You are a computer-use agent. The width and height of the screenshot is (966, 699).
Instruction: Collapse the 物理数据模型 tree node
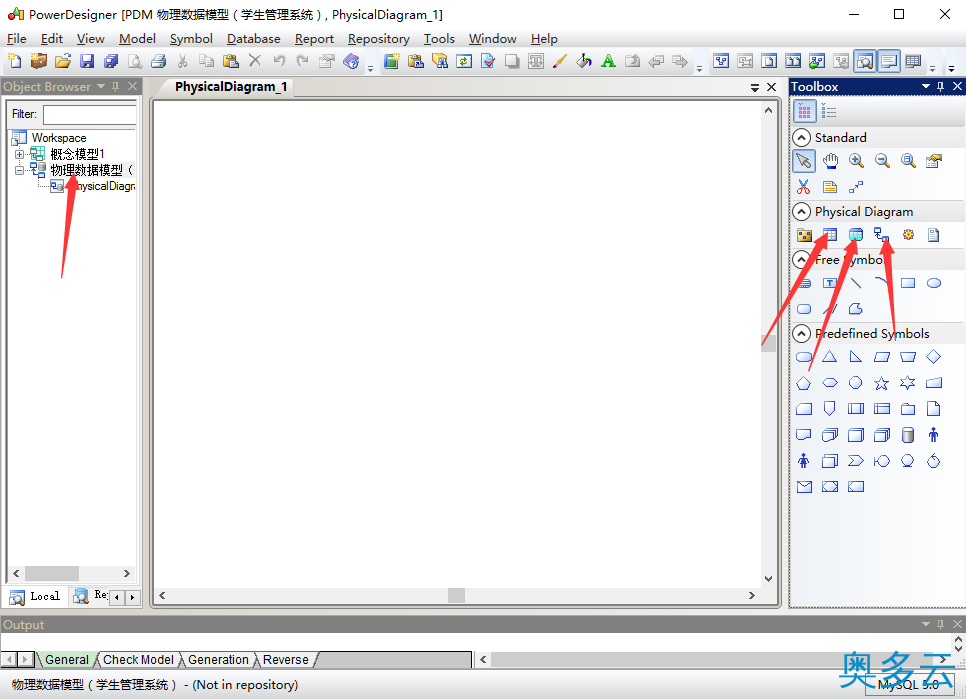coord(19,170)
